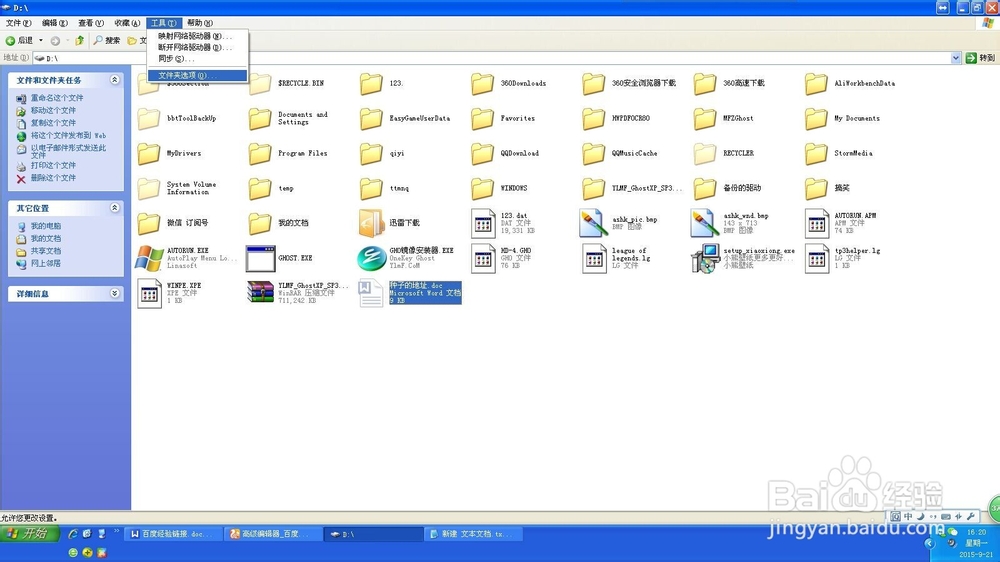The width and height of the screenshot is (1000, 562).
Task: Click 以电子邮件形式发送此文件 link
Action: point(68,151)
